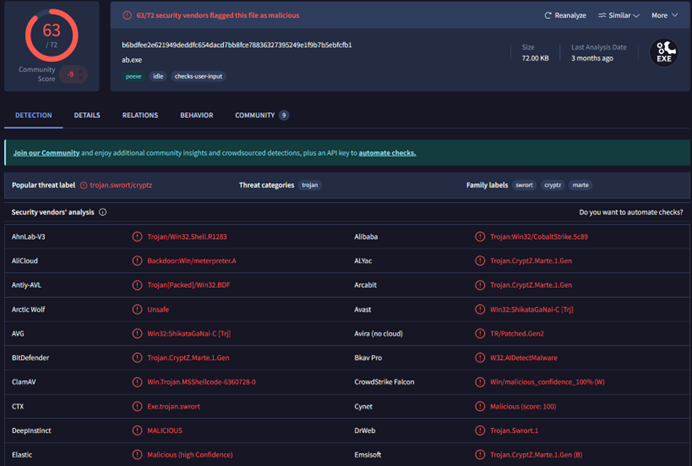Downvote the community score with the down arrow

[x=80, y=78]
